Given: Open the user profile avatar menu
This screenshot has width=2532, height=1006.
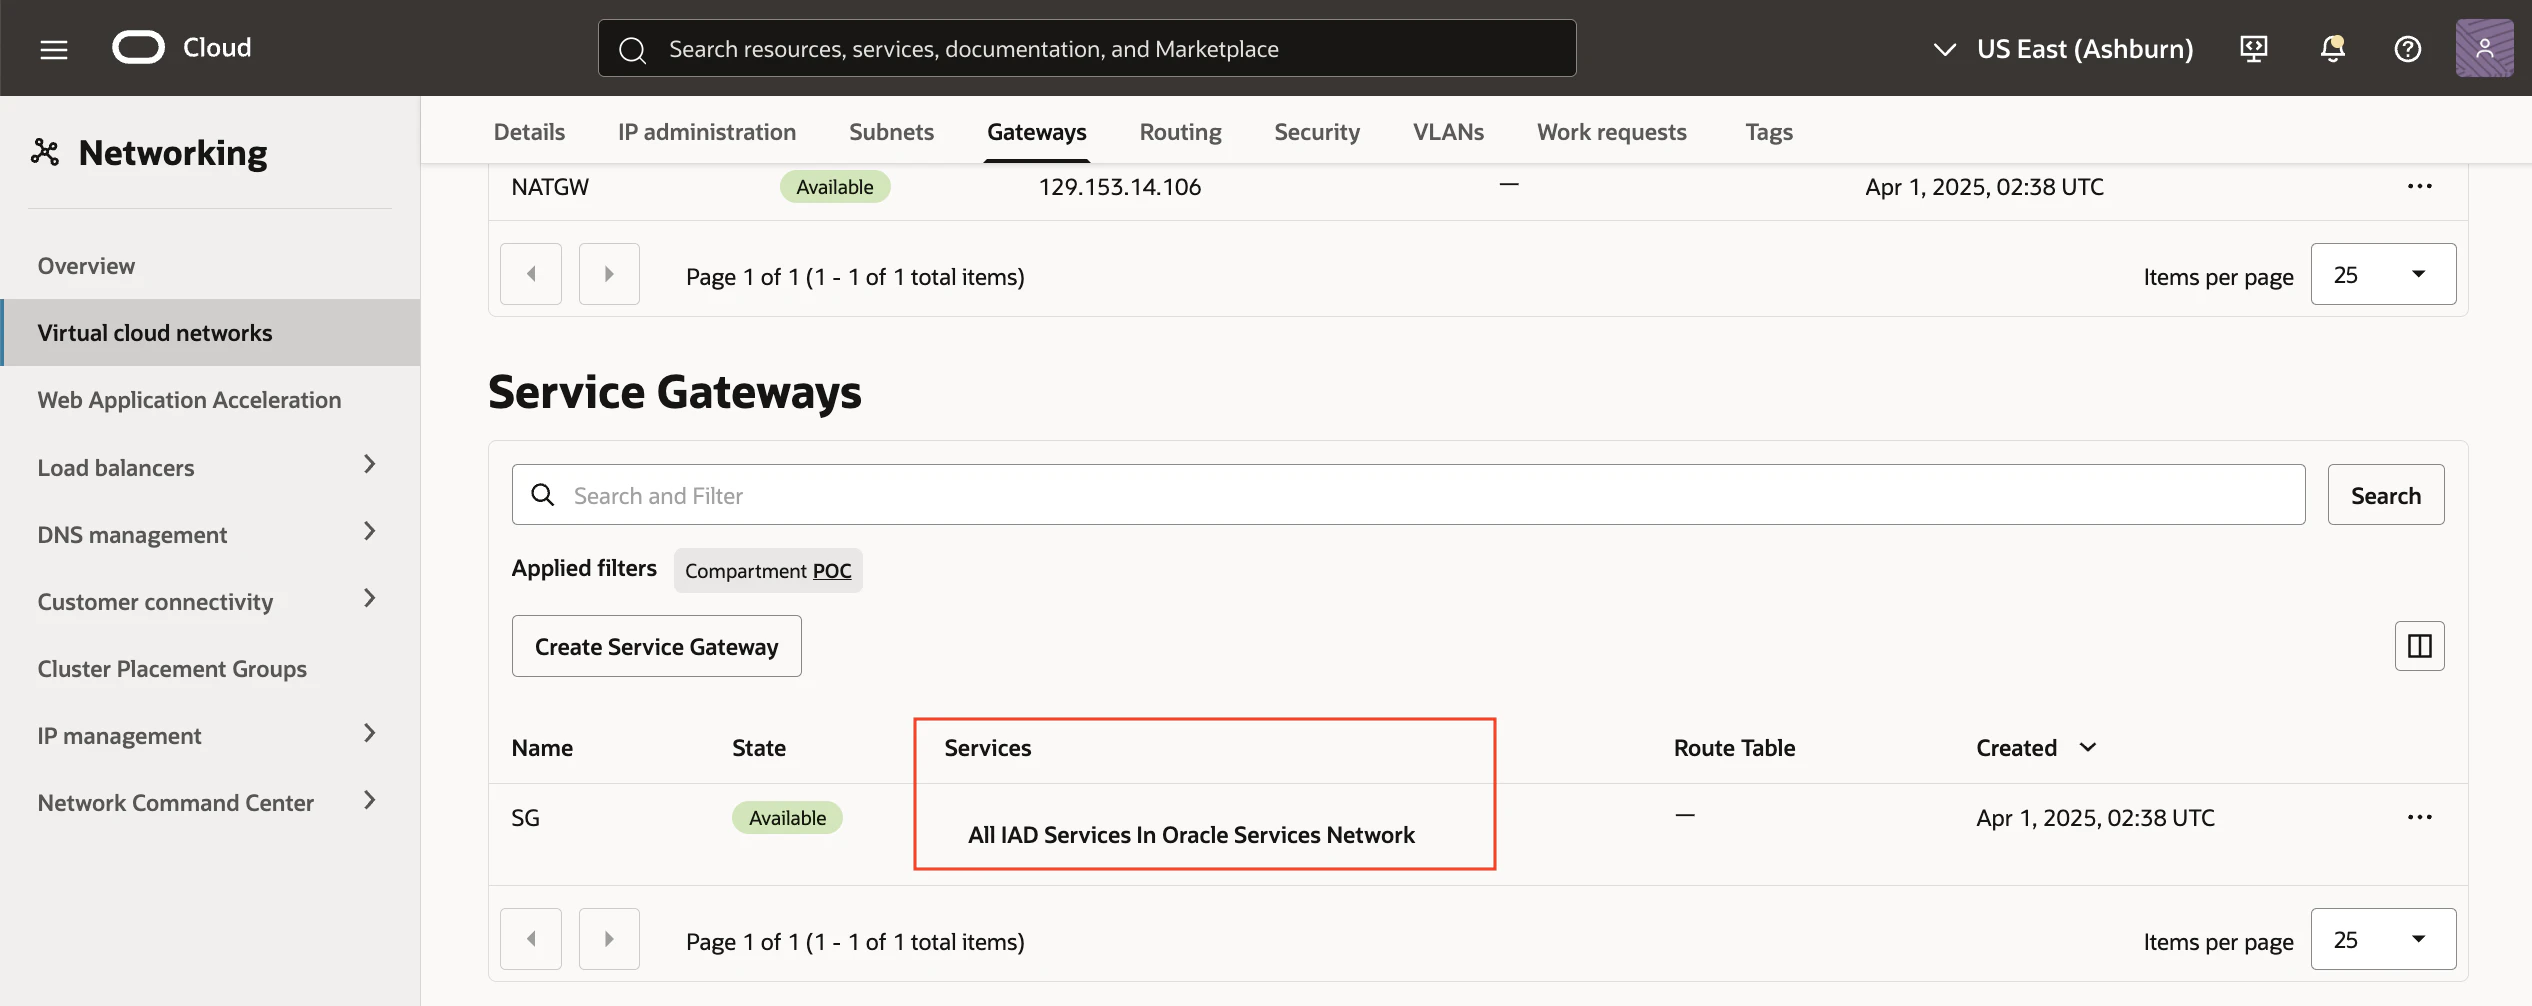Looking at the screenshot, I should coord(2485,48).
